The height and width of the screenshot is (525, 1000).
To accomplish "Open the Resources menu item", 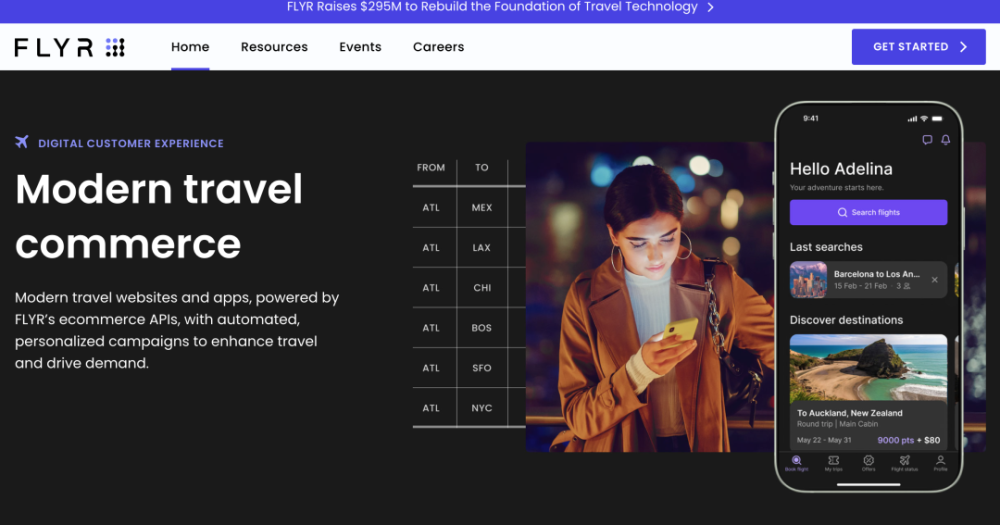I will click(274, 47).
